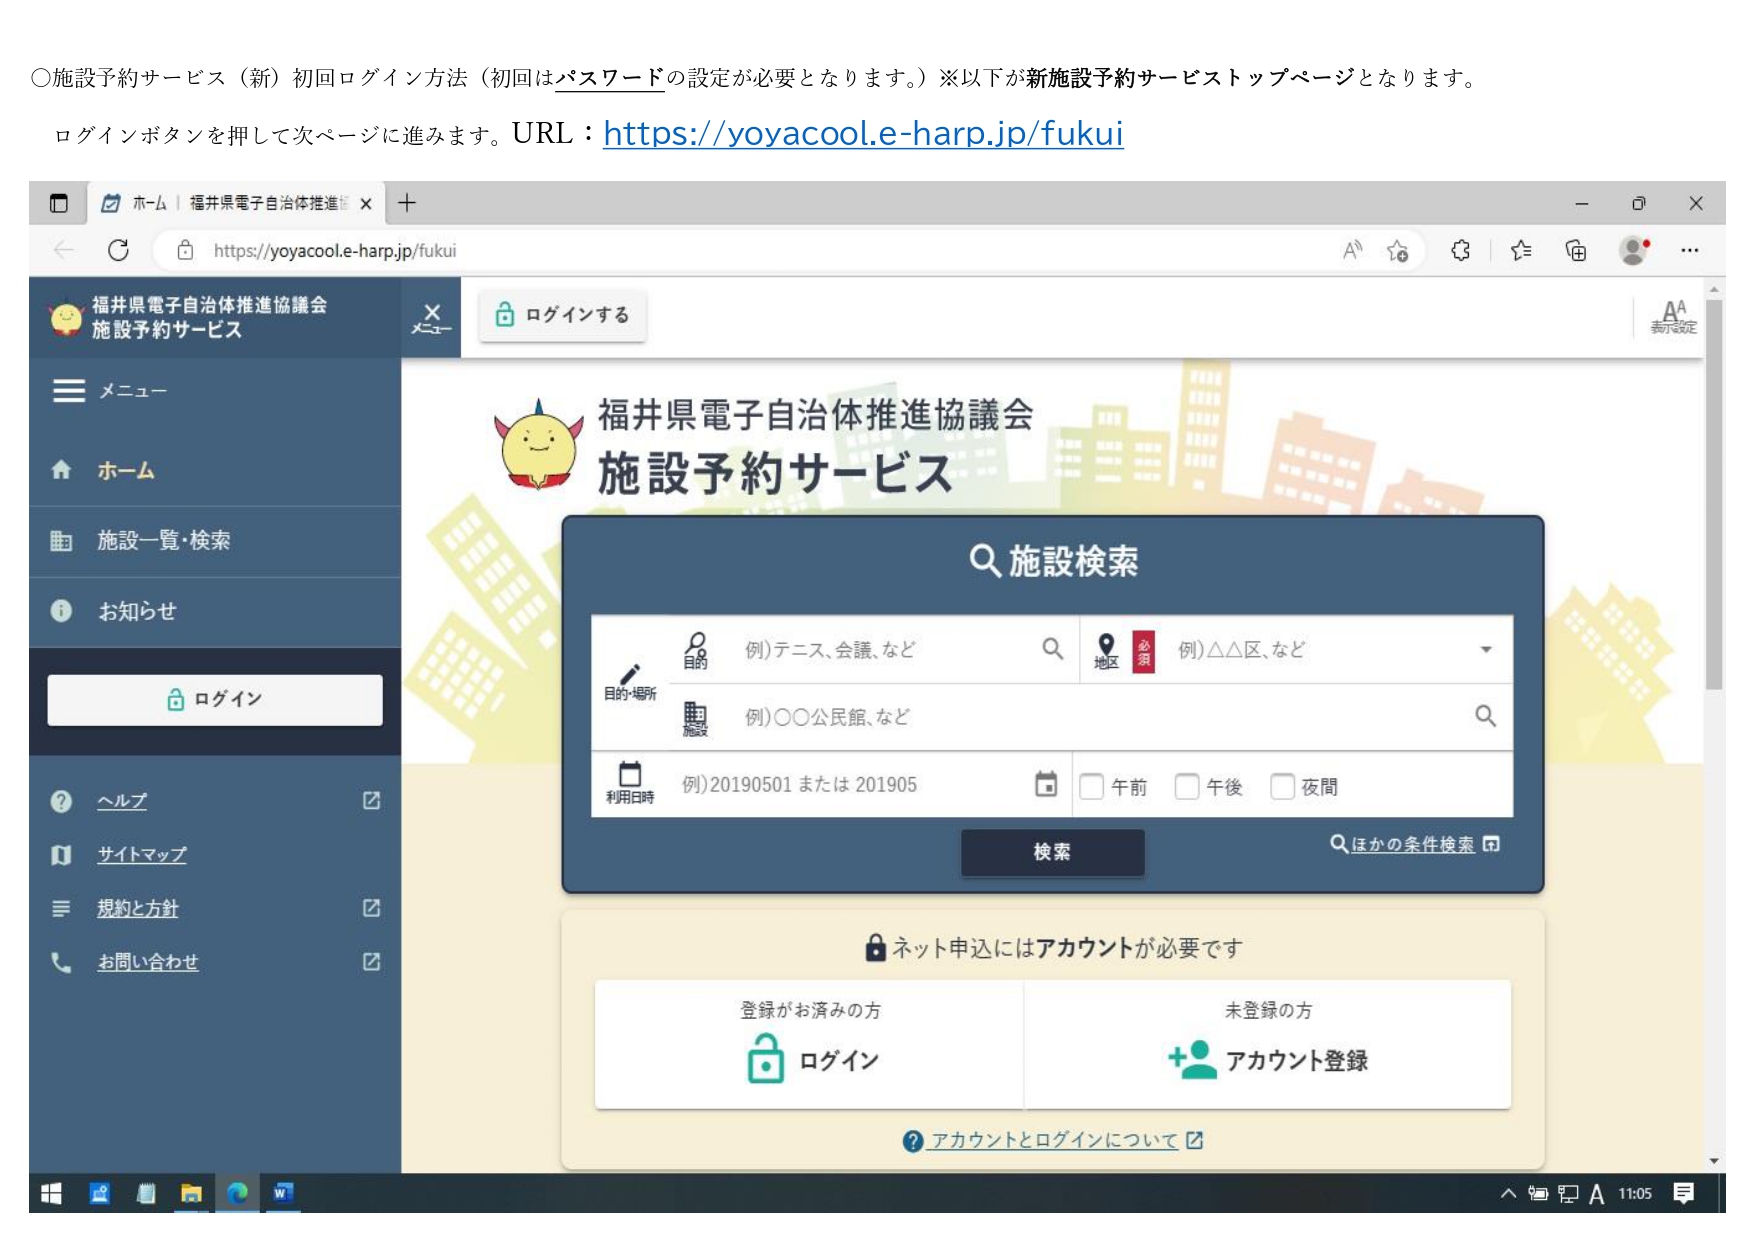The image size is (1755, 1241).
Task: Open the Windows Start menu
Action: (x=51, y=1193)
